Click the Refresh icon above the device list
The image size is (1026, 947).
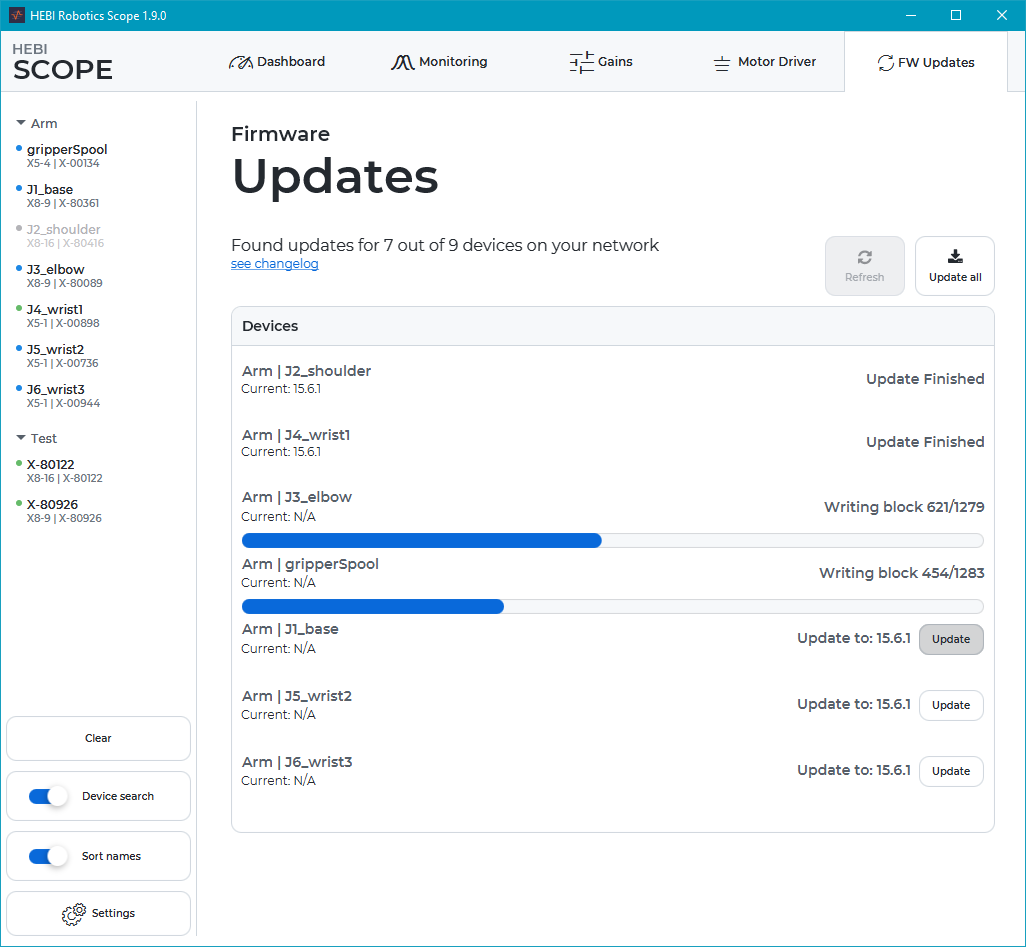pos(864,256)
